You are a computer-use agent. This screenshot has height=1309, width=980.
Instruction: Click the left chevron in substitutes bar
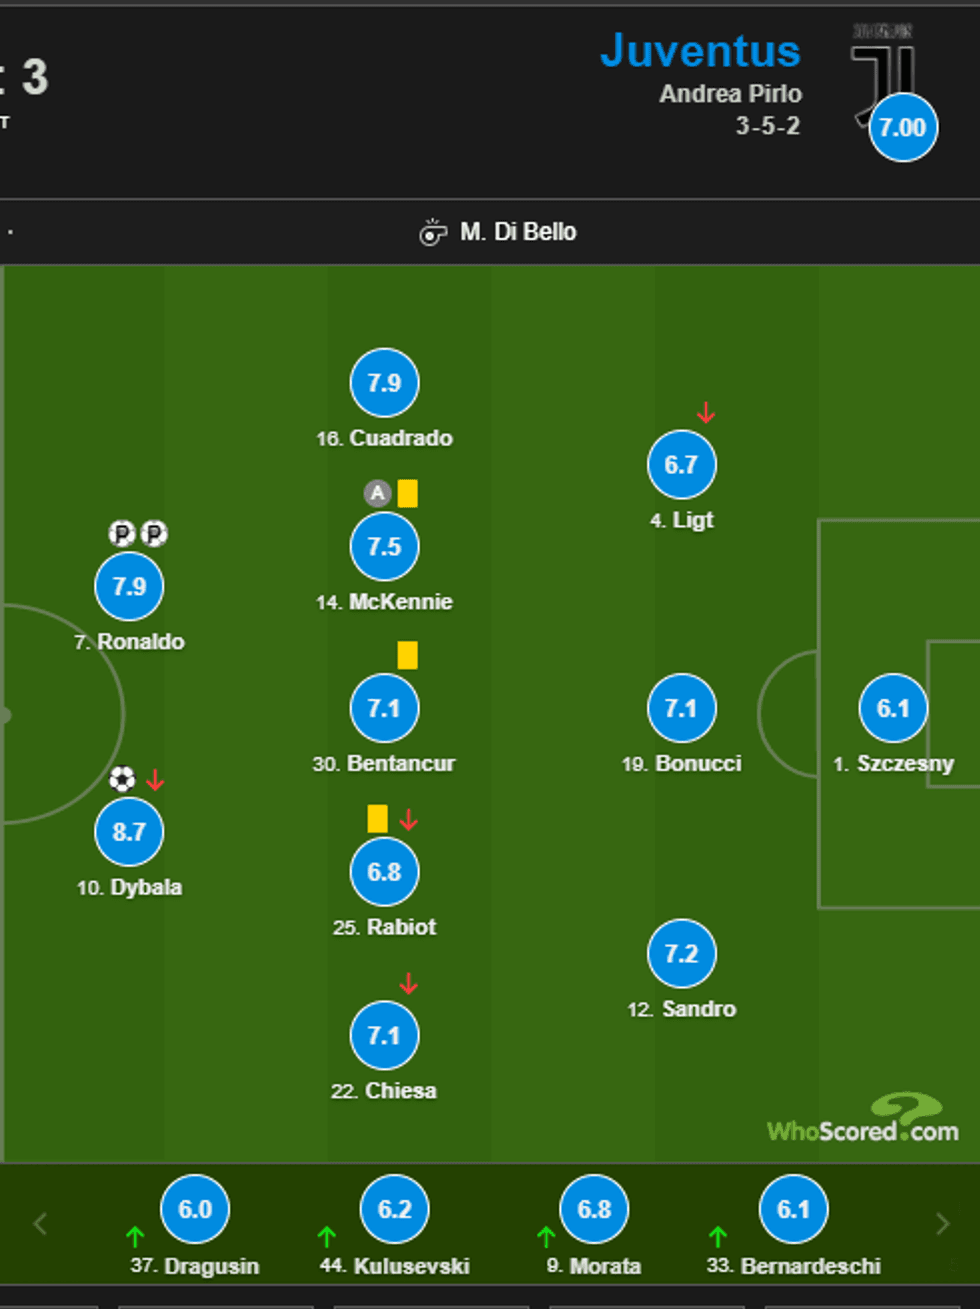point(40,1222)
